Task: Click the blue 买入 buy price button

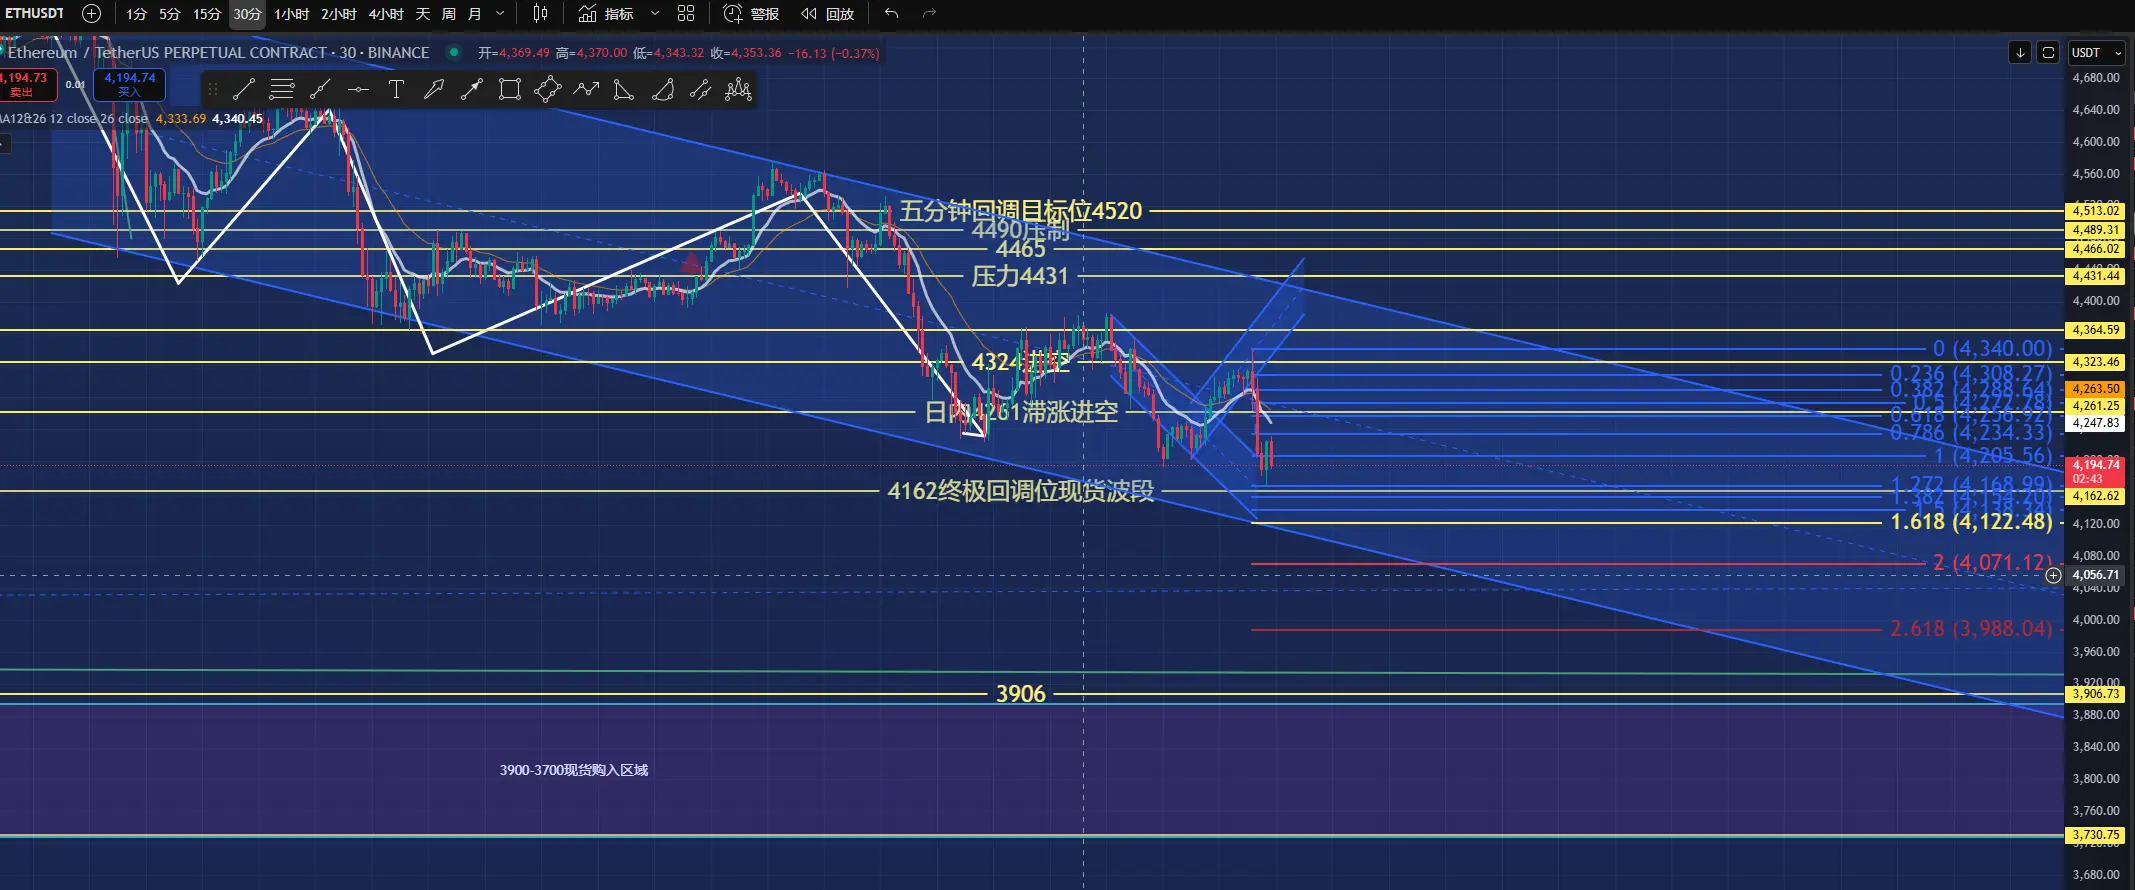Action: pos(130,84)
